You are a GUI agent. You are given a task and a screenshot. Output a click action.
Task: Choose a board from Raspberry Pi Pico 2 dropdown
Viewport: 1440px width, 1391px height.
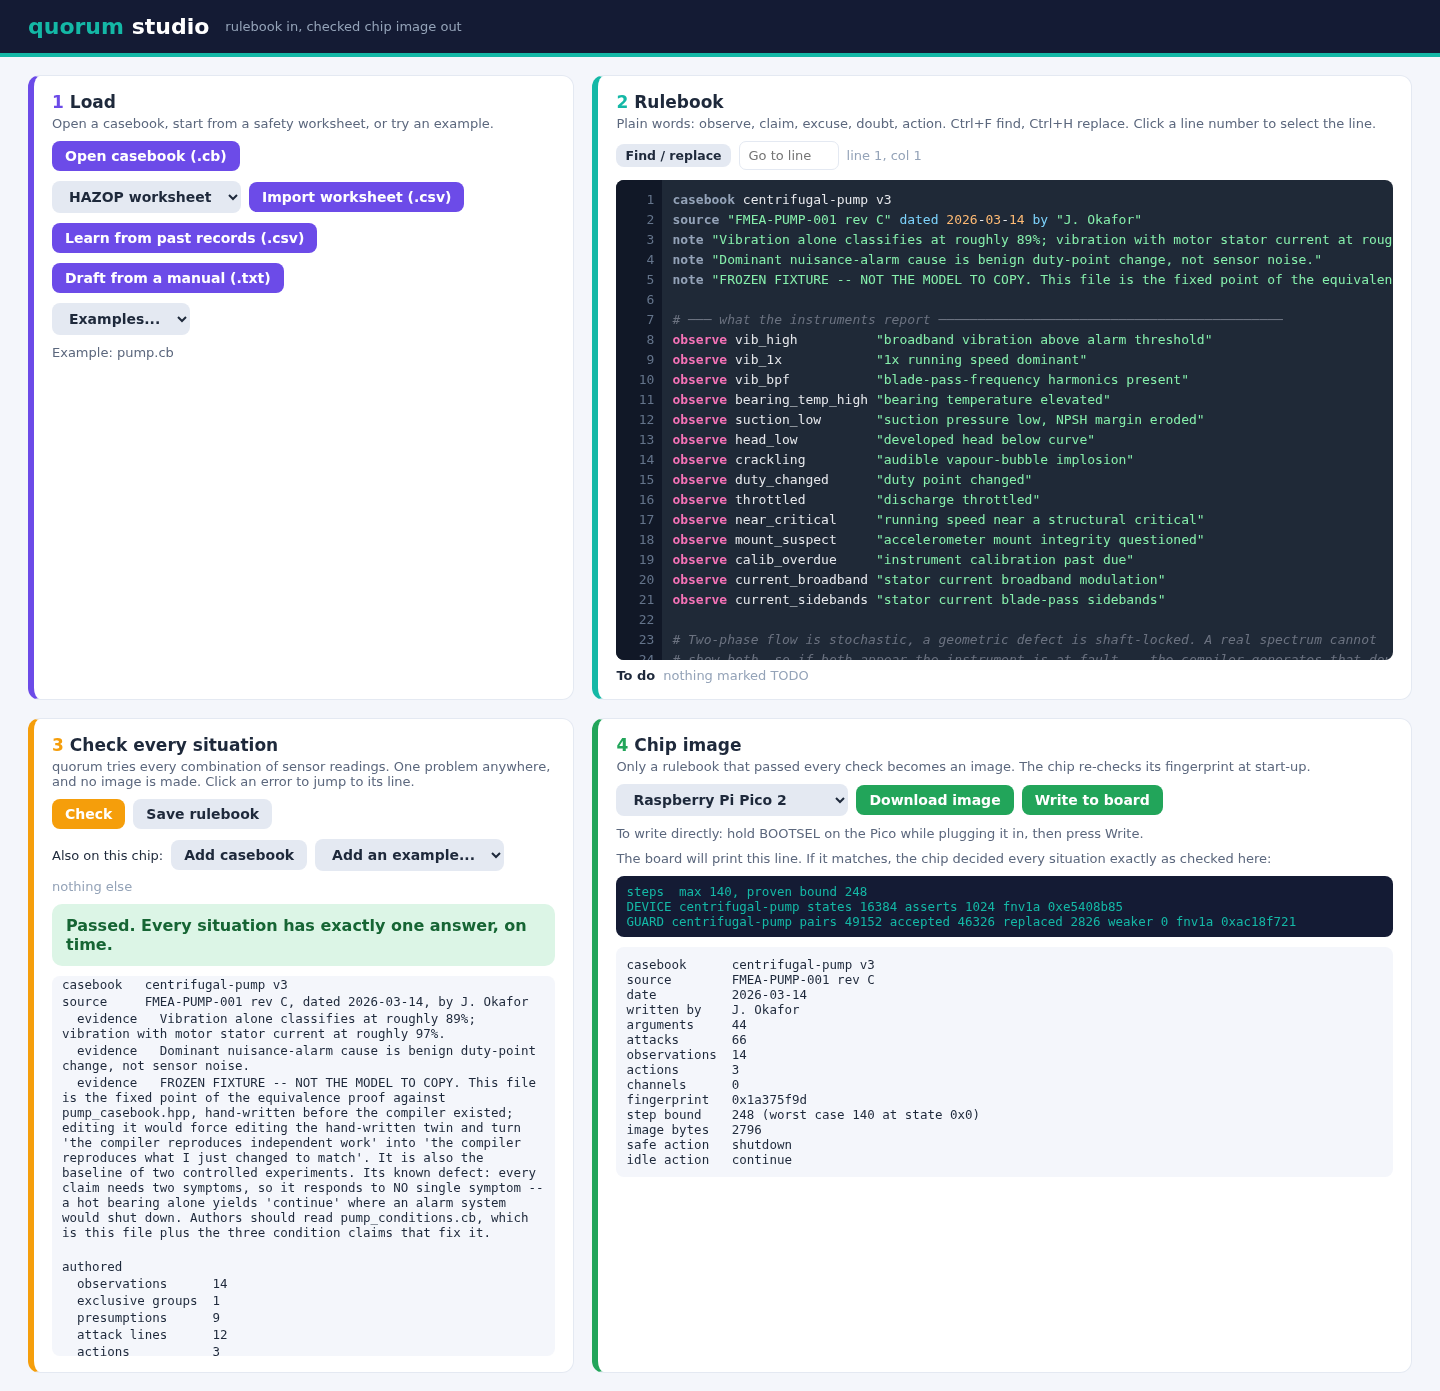(x=732, y=800)
